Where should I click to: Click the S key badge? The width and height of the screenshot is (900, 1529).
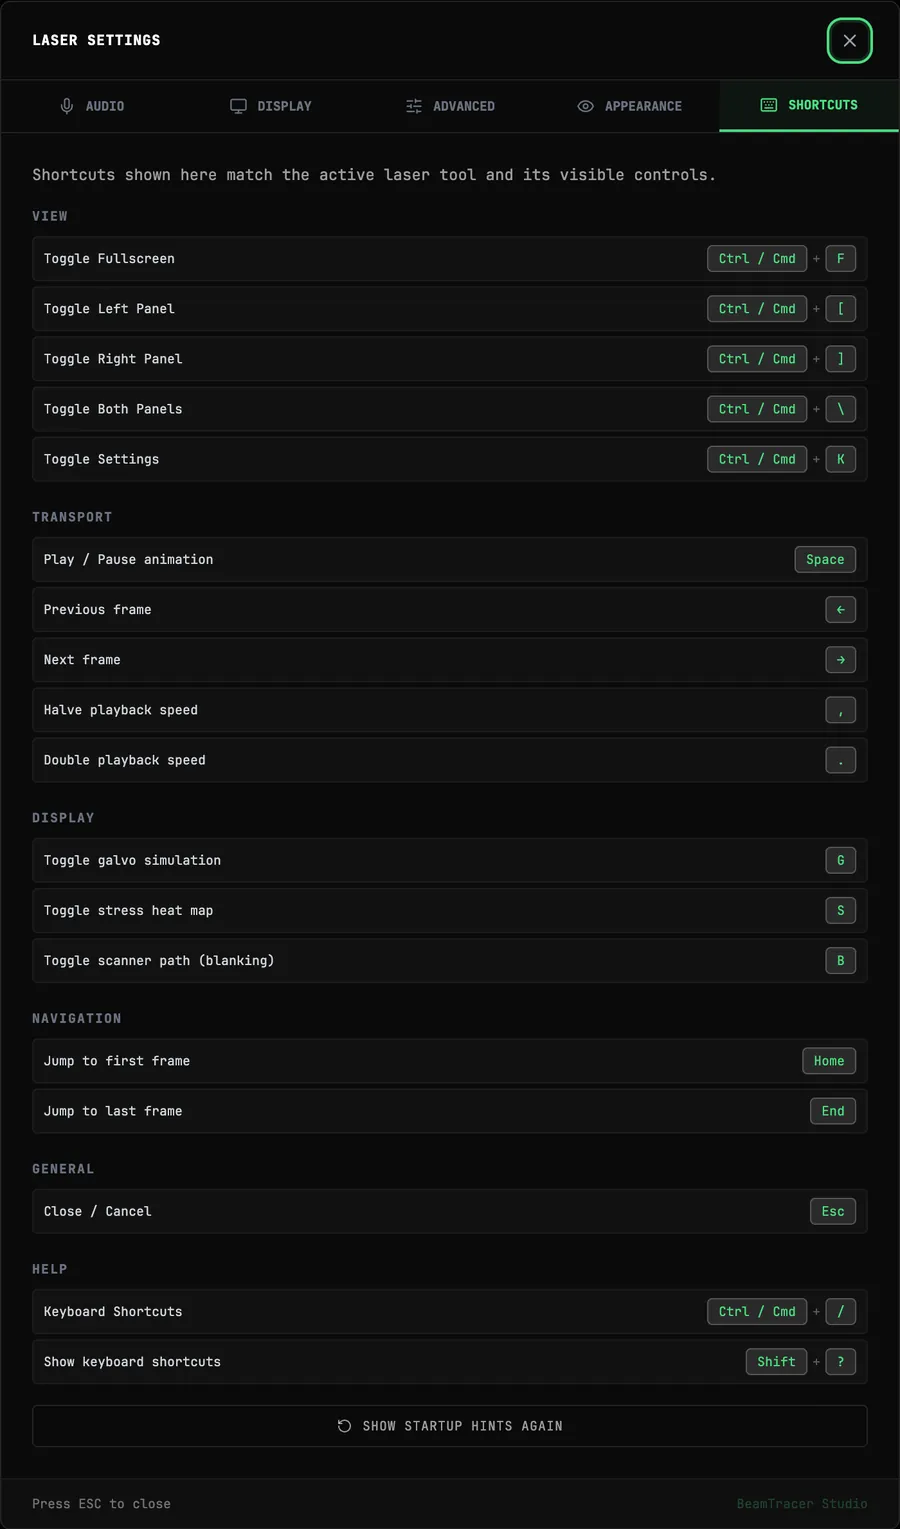click(x=841, y=911)
